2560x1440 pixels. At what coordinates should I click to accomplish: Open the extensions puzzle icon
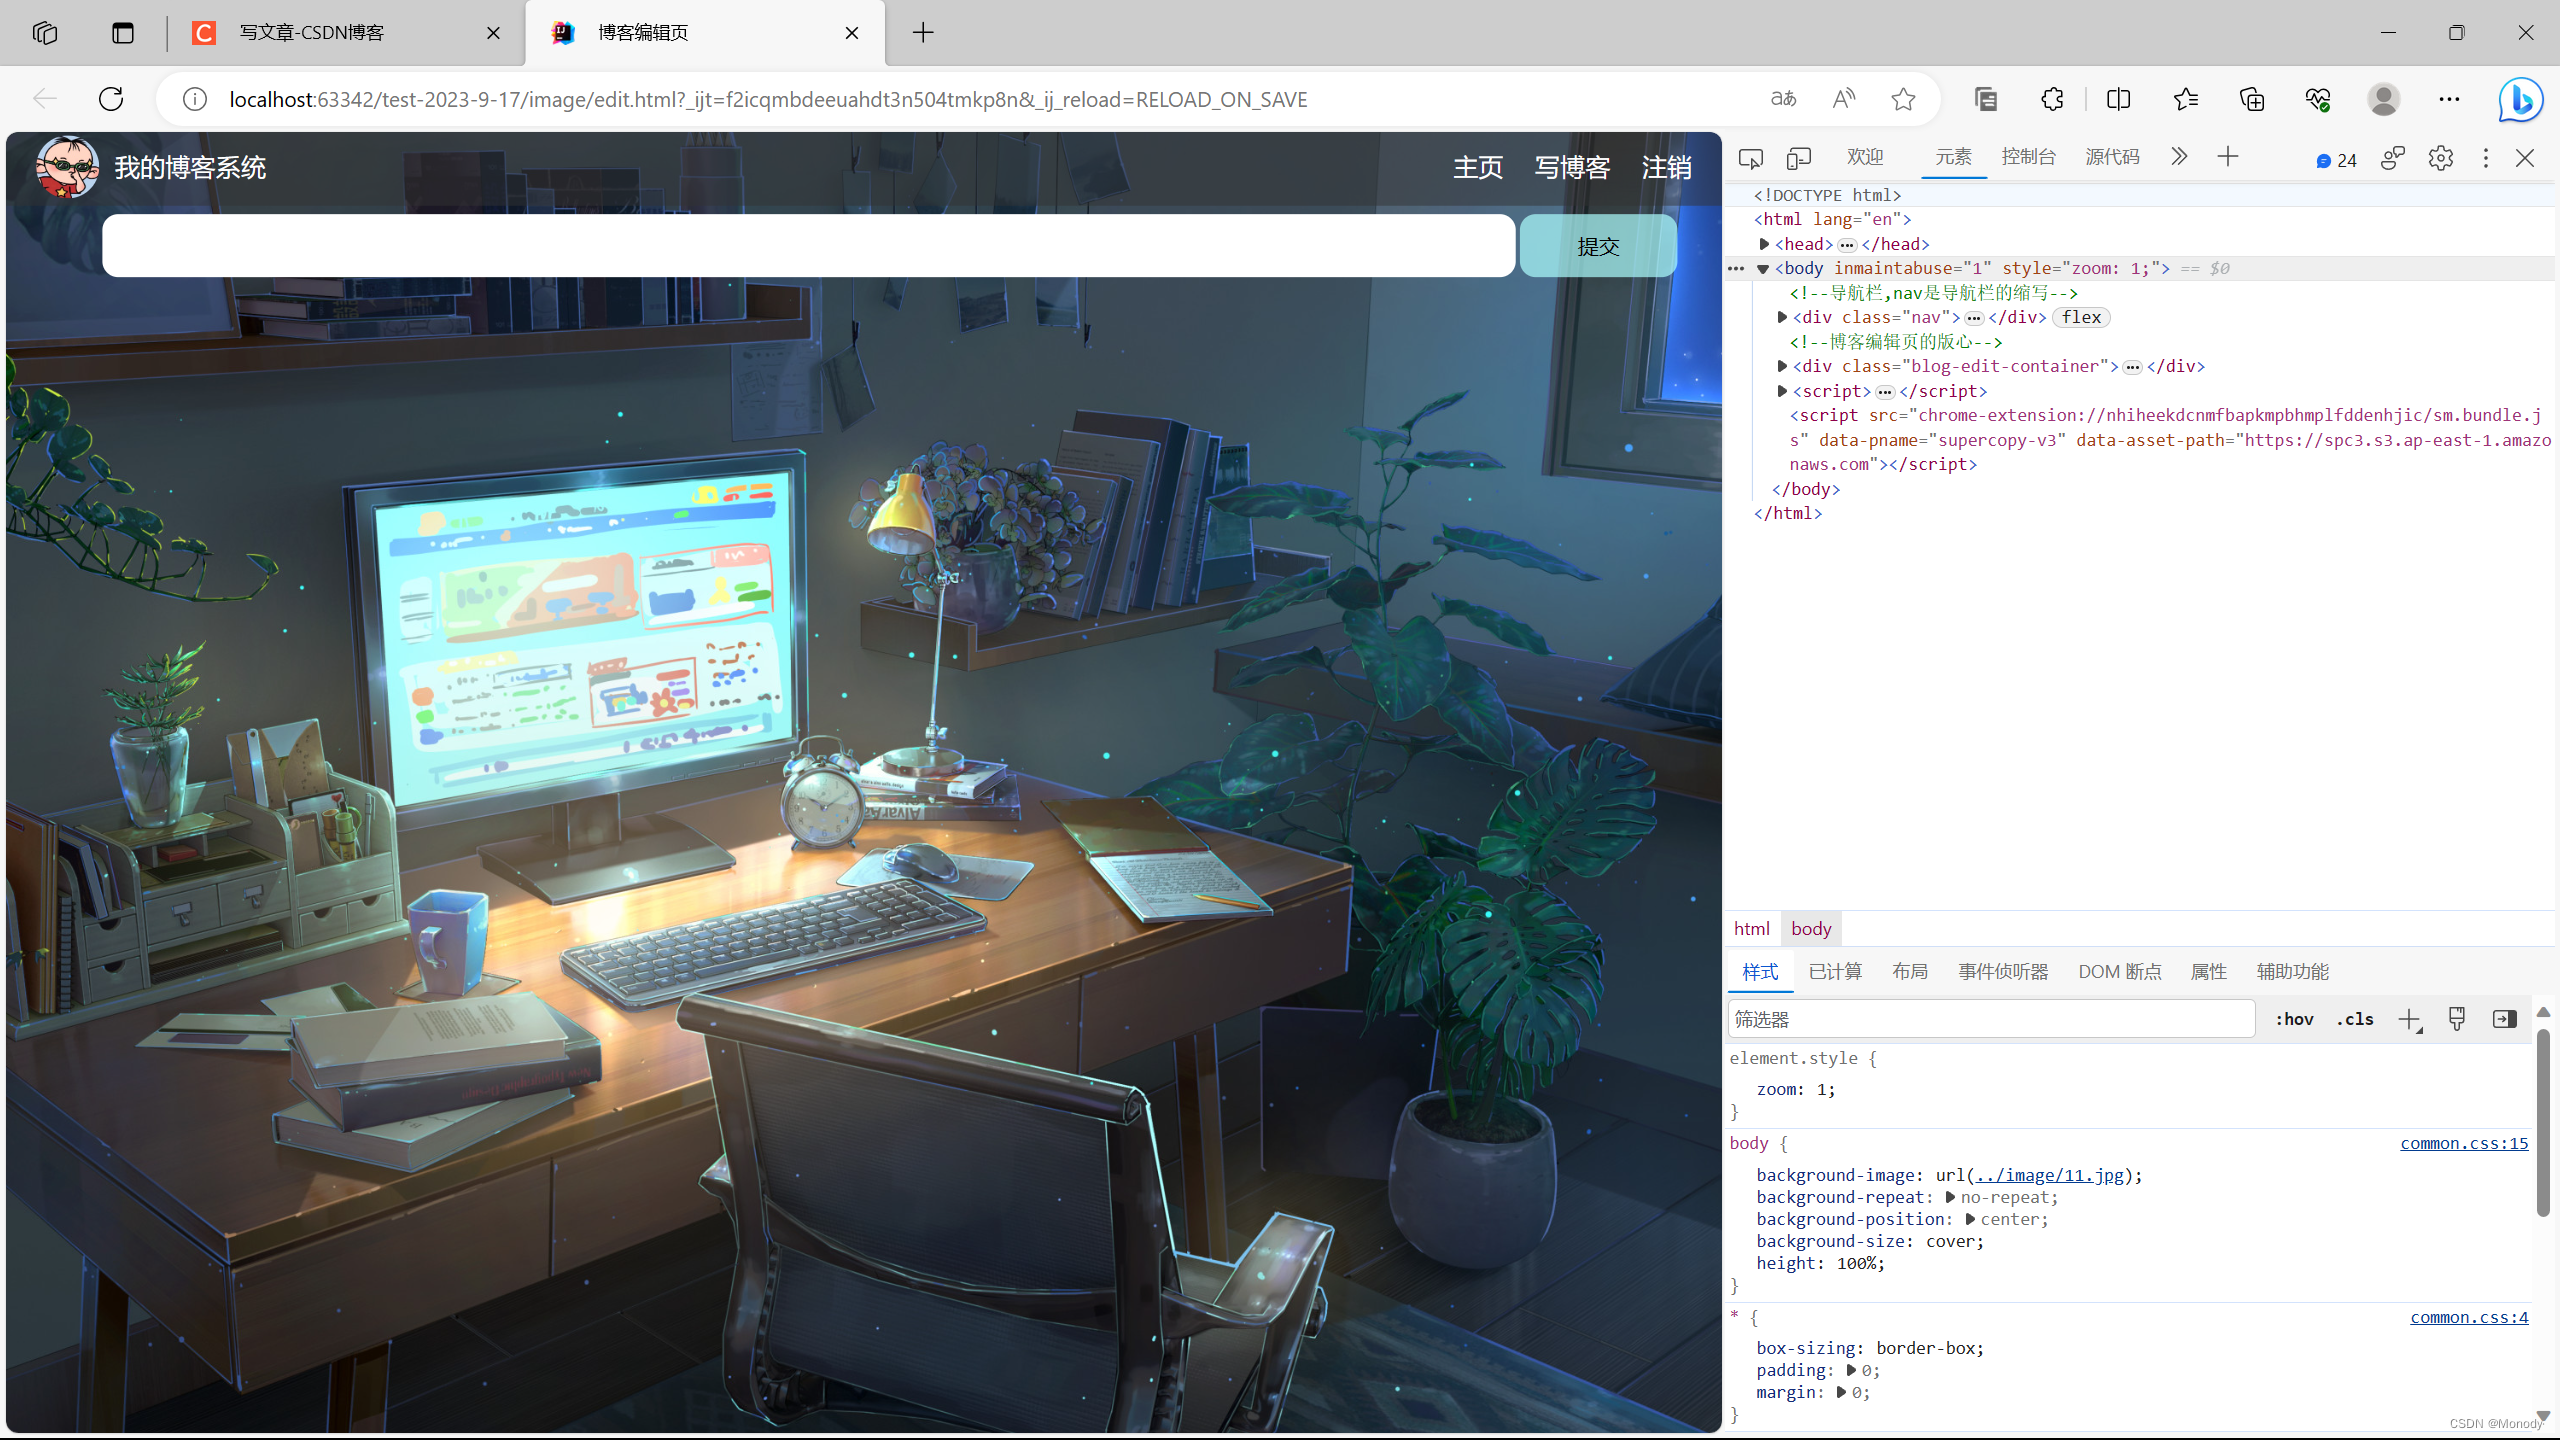[2052, 99]
